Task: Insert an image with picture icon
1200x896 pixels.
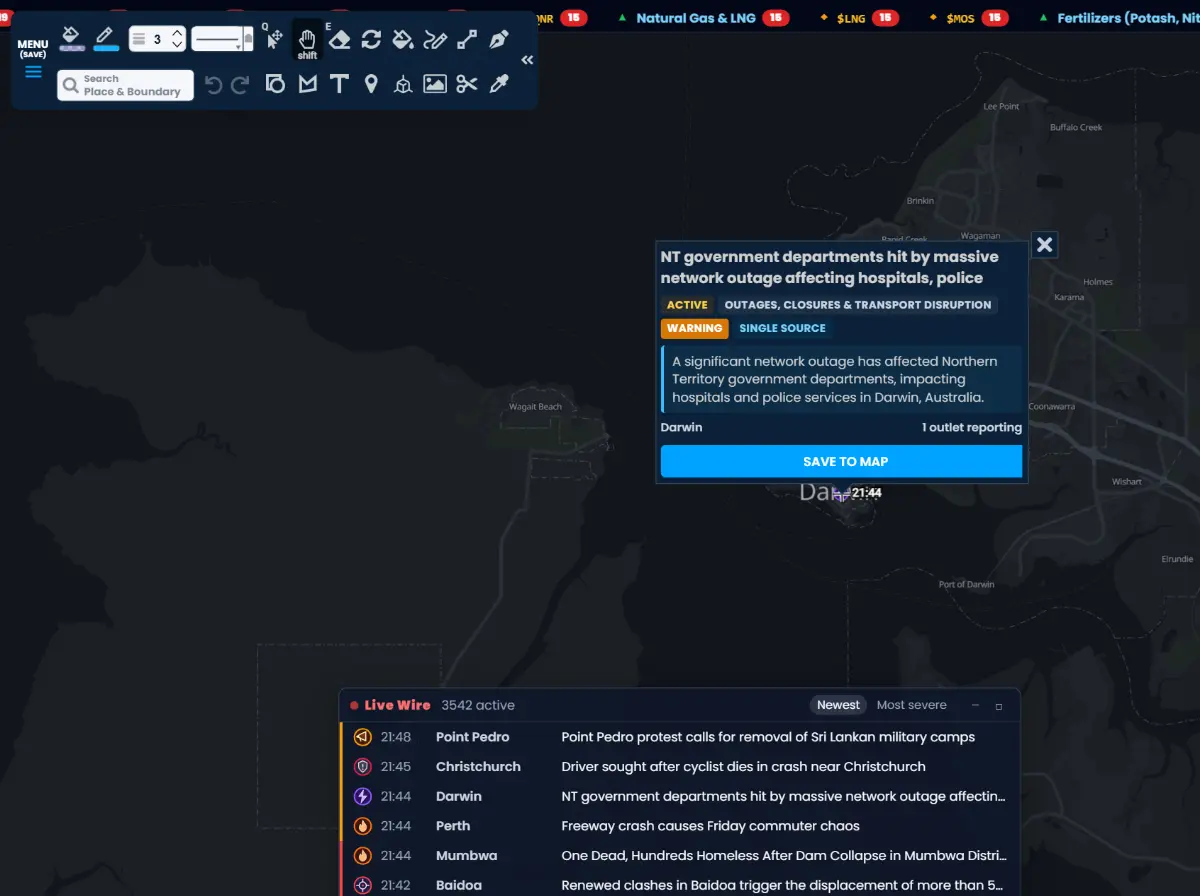Action: tap(435, 84)
